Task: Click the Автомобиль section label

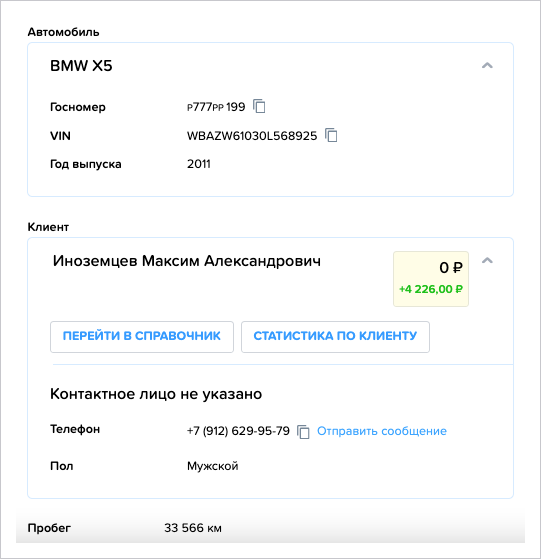Action: 63,32
